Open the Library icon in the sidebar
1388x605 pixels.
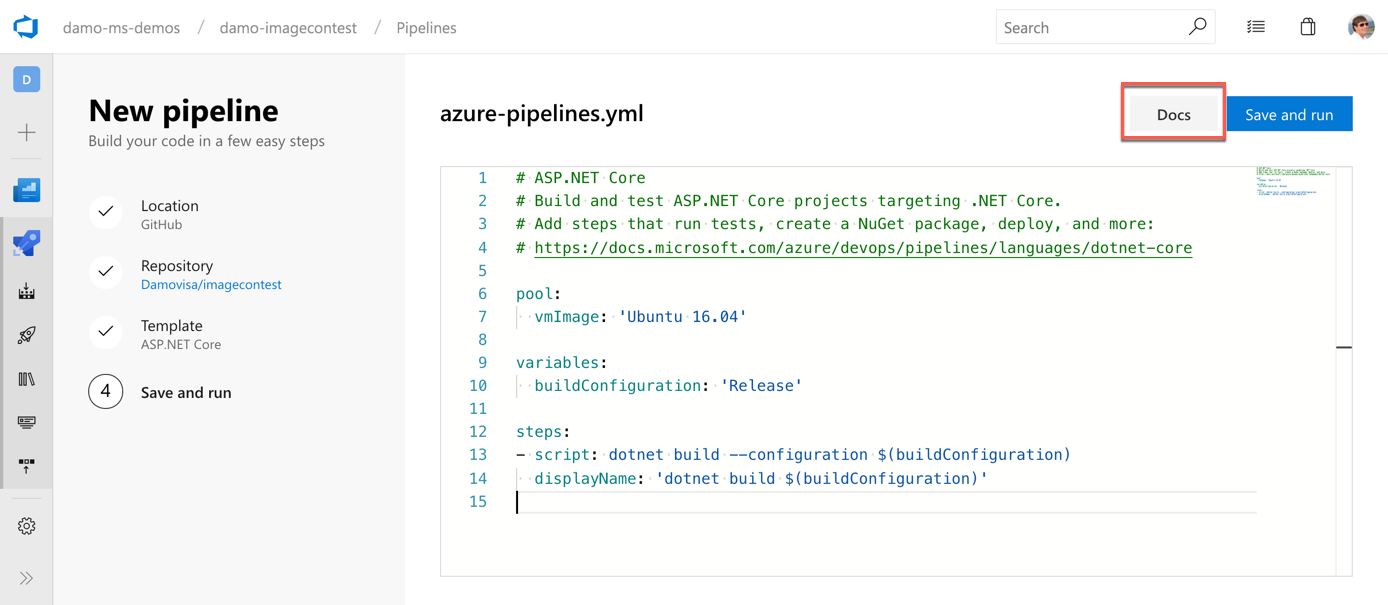[26, 379]
